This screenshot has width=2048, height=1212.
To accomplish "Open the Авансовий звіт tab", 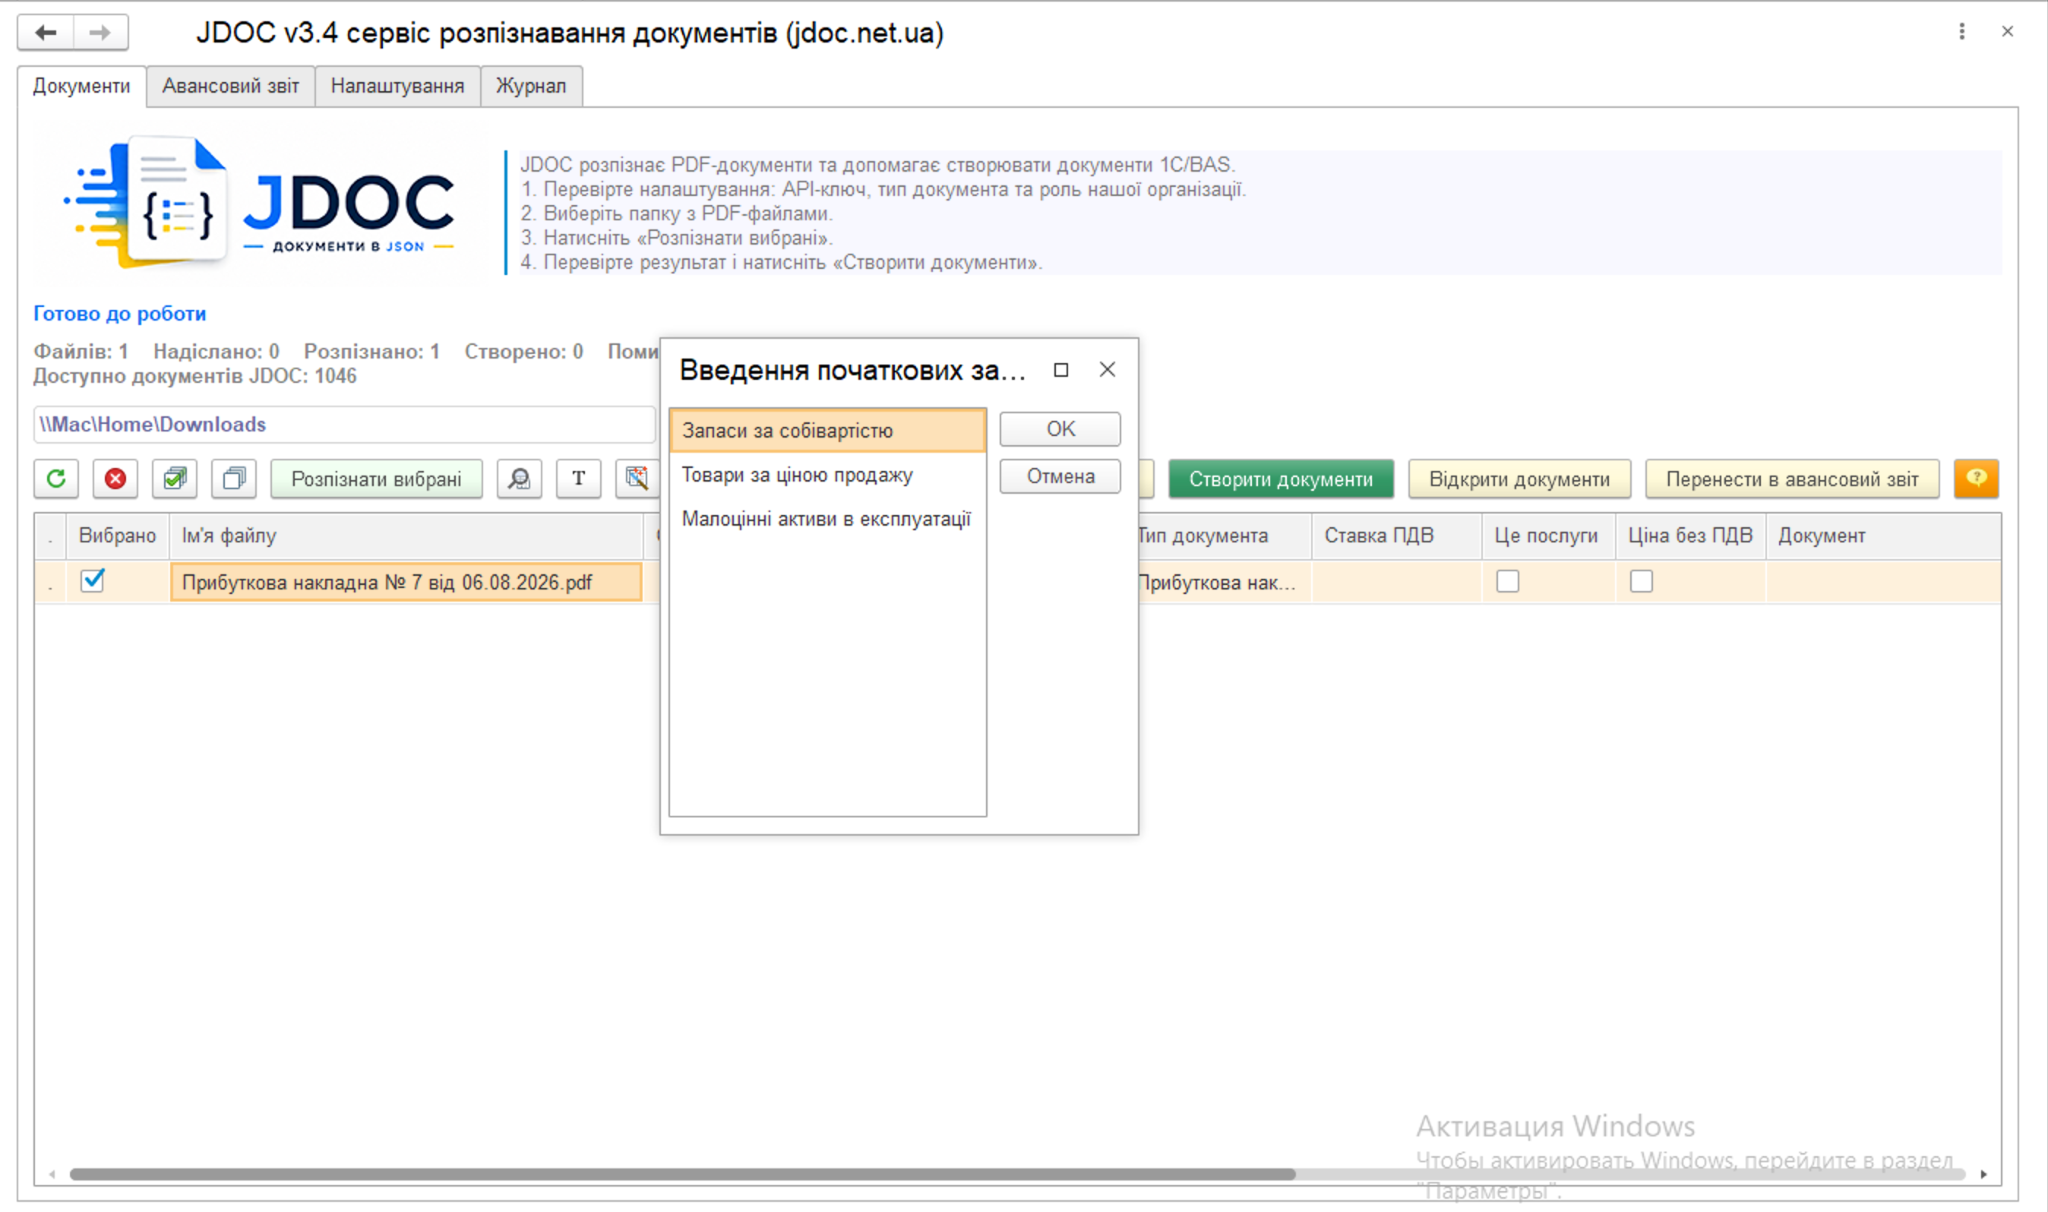I will (x=231, y=86).
